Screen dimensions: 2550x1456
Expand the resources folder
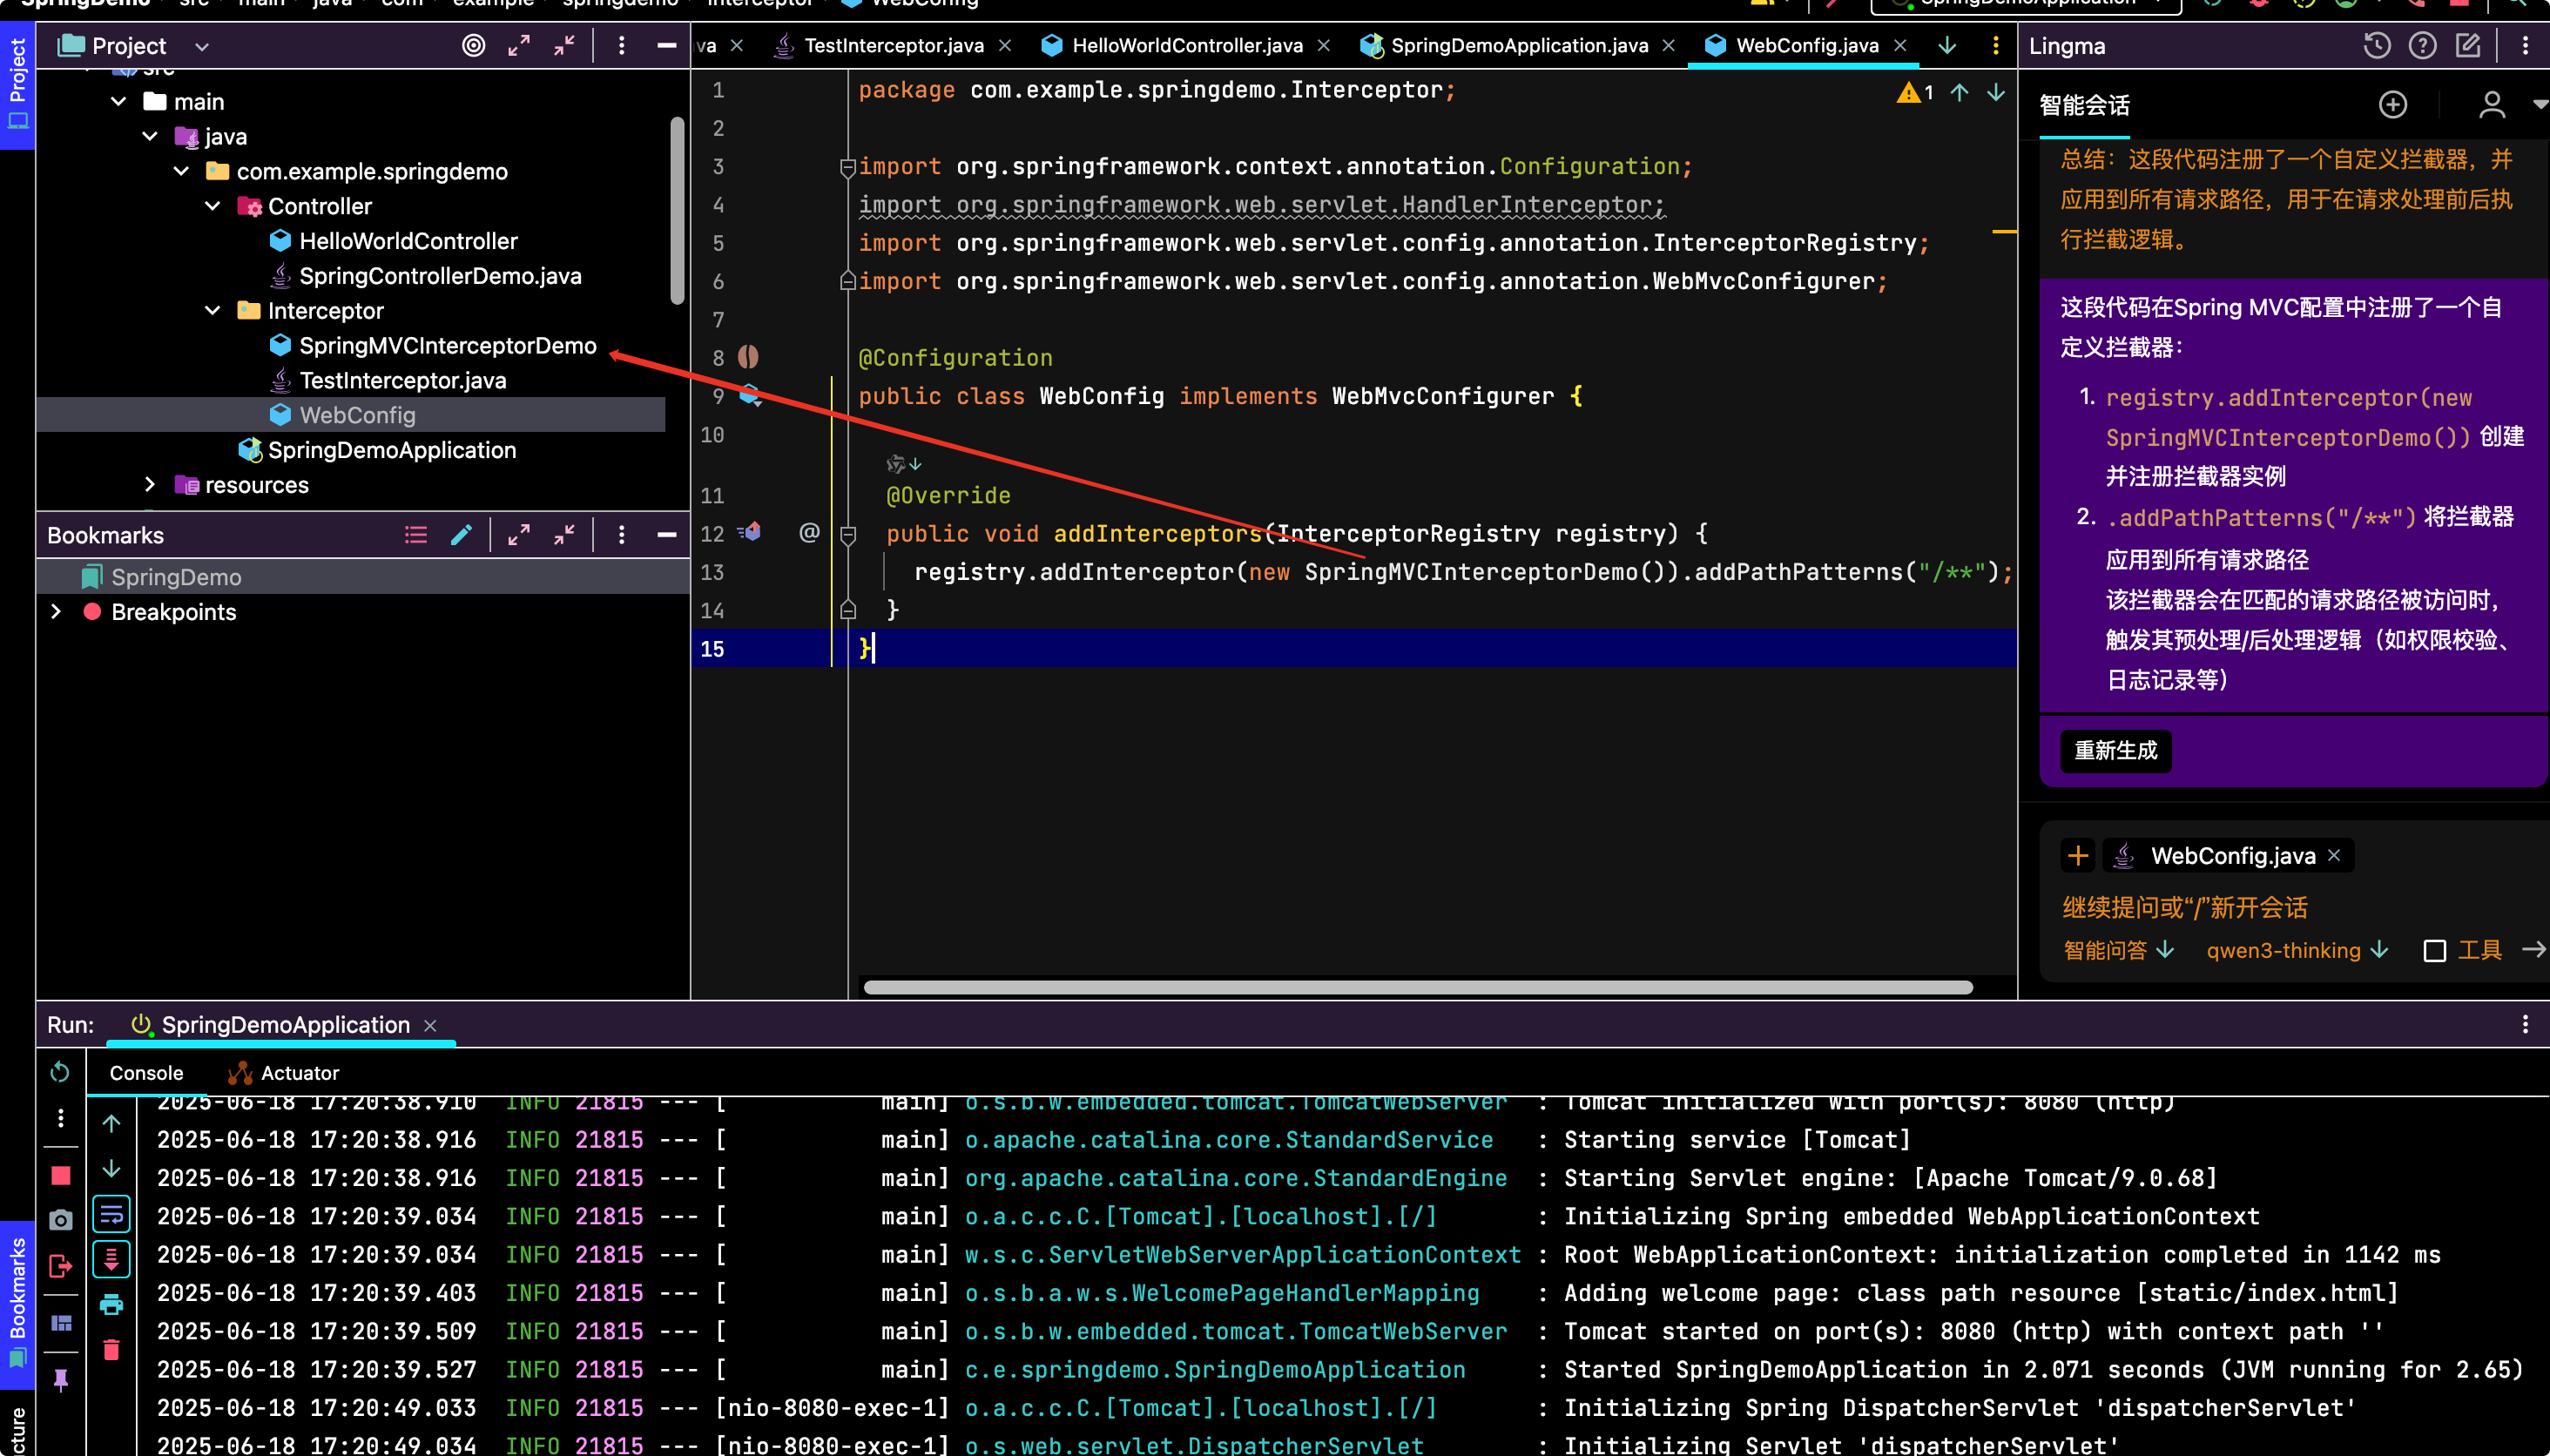click(150, 485)
